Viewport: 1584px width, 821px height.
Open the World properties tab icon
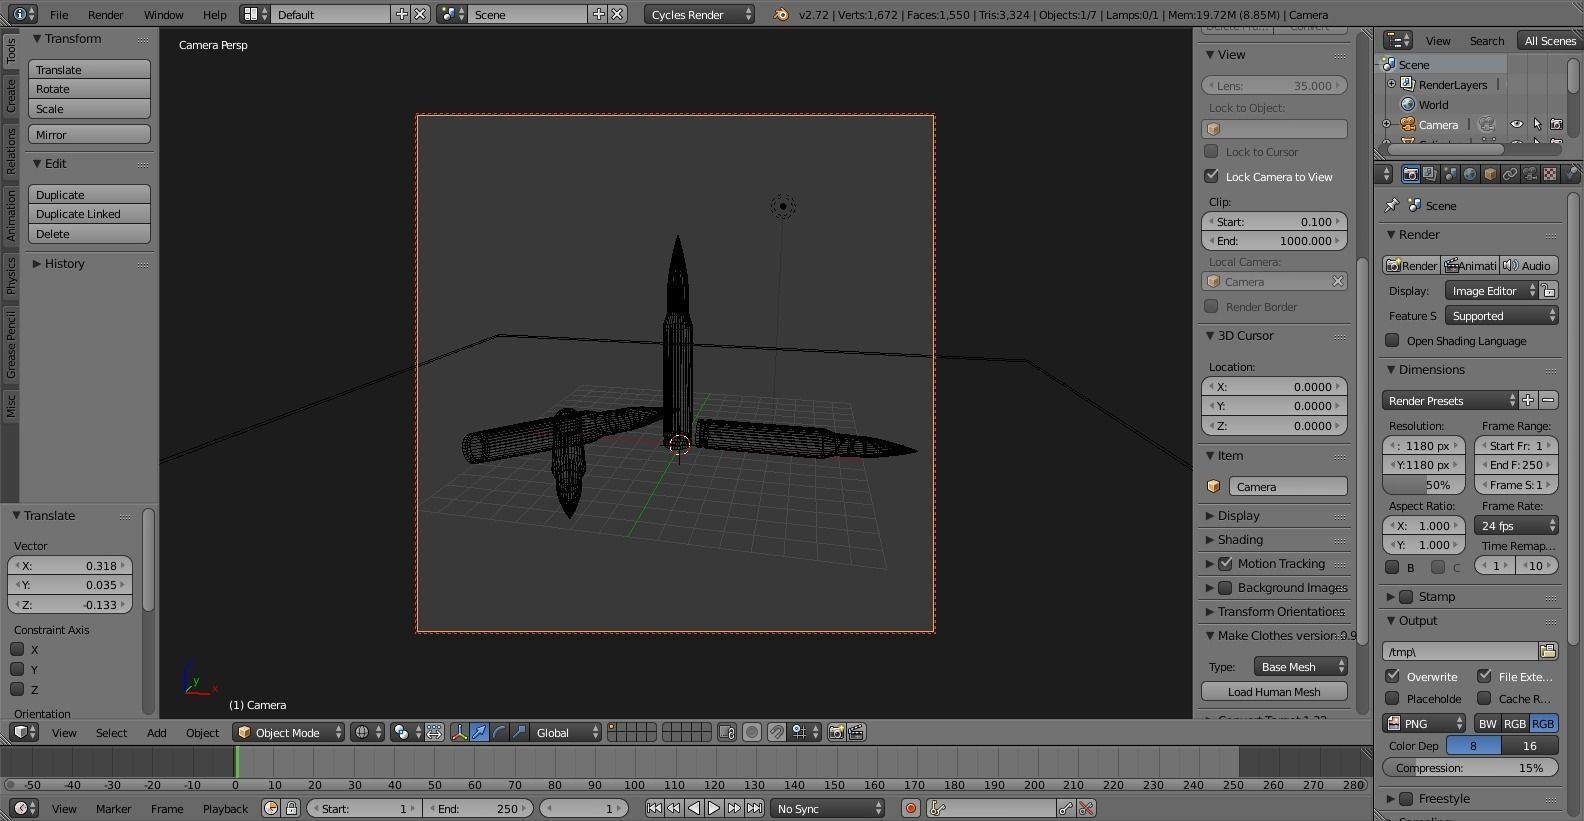tap(1470, 174)
